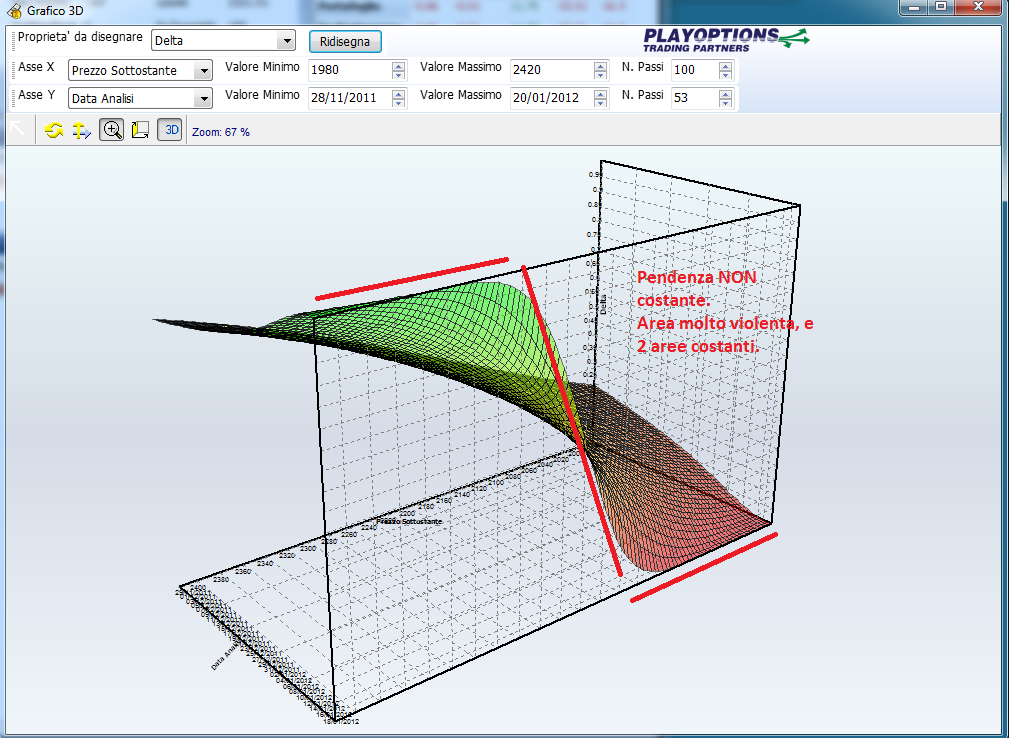Viewport: 1009px width, 738px height.
Task: Select the move/pan chart tool icon
Action: tap(82, 131)
